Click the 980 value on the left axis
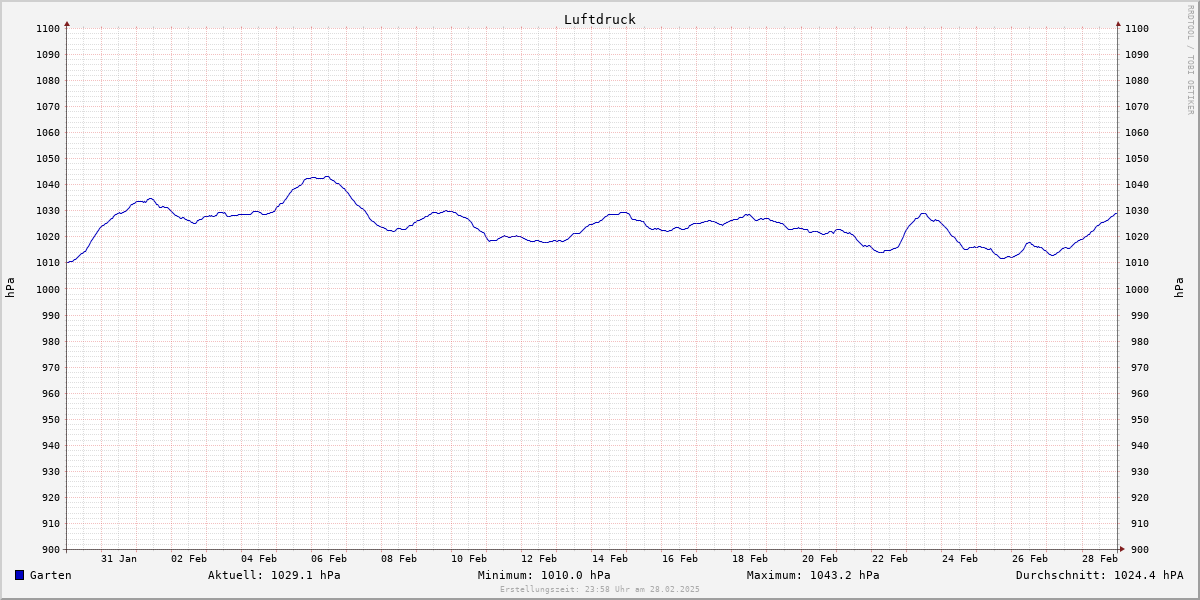This screenshot has width=1200, height=600. click(51, 341)
